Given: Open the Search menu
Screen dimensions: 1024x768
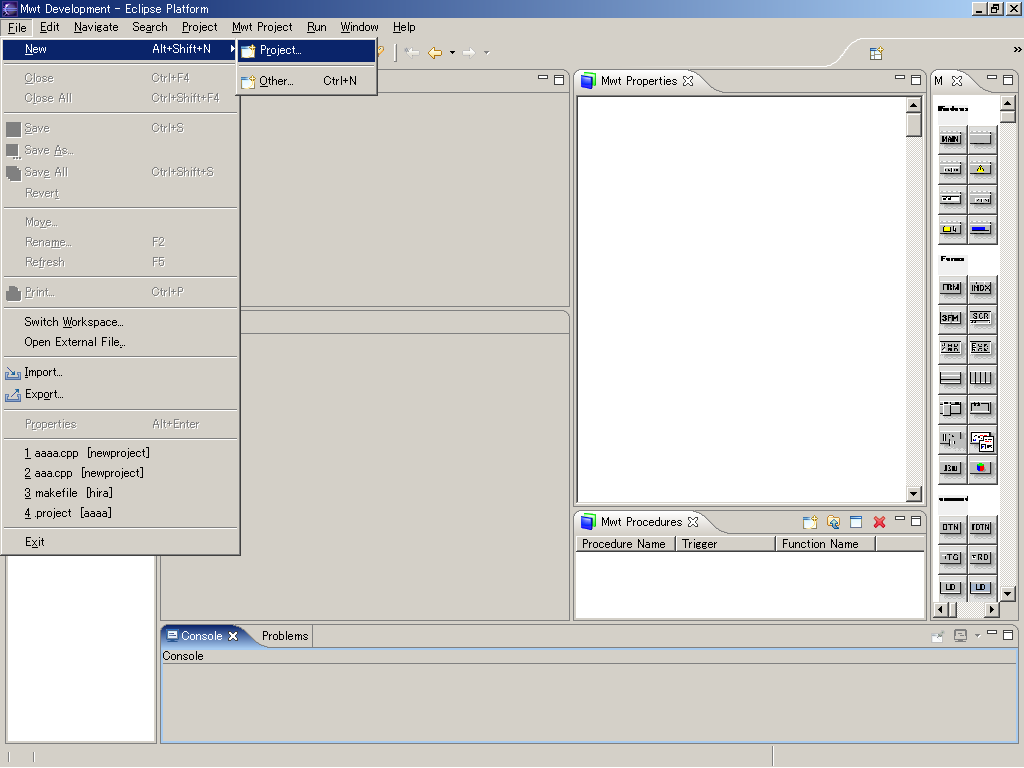Looking at the screenshot, I should [150, 27].
